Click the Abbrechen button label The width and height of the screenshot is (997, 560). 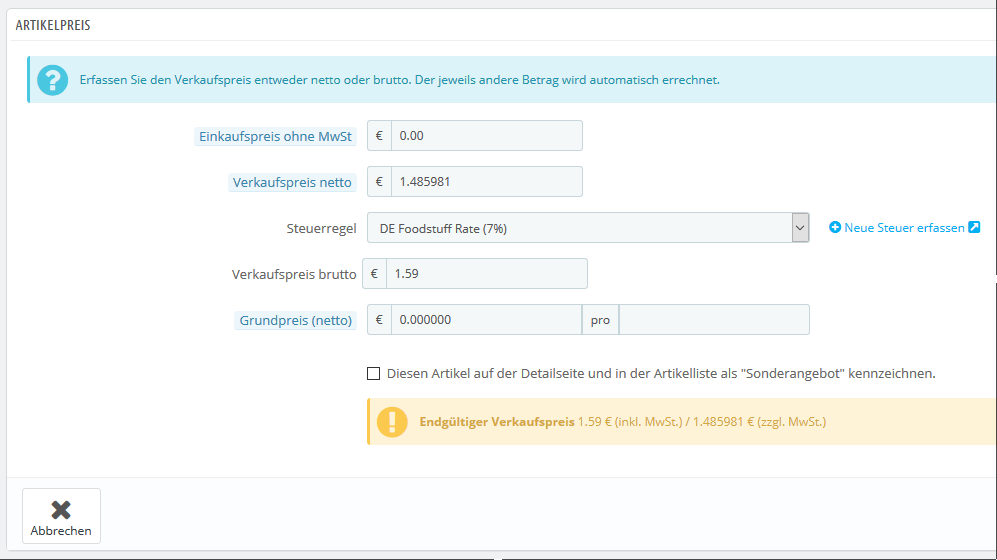click(61, 531)
